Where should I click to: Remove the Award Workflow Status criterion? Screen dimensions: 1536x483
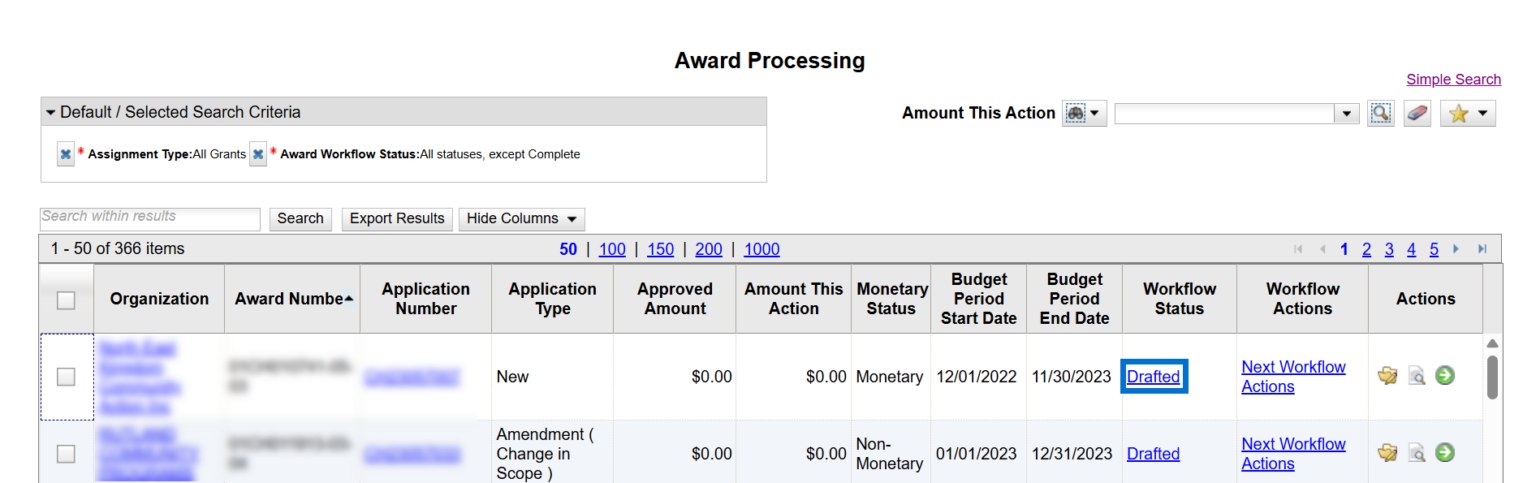point(258,154)
